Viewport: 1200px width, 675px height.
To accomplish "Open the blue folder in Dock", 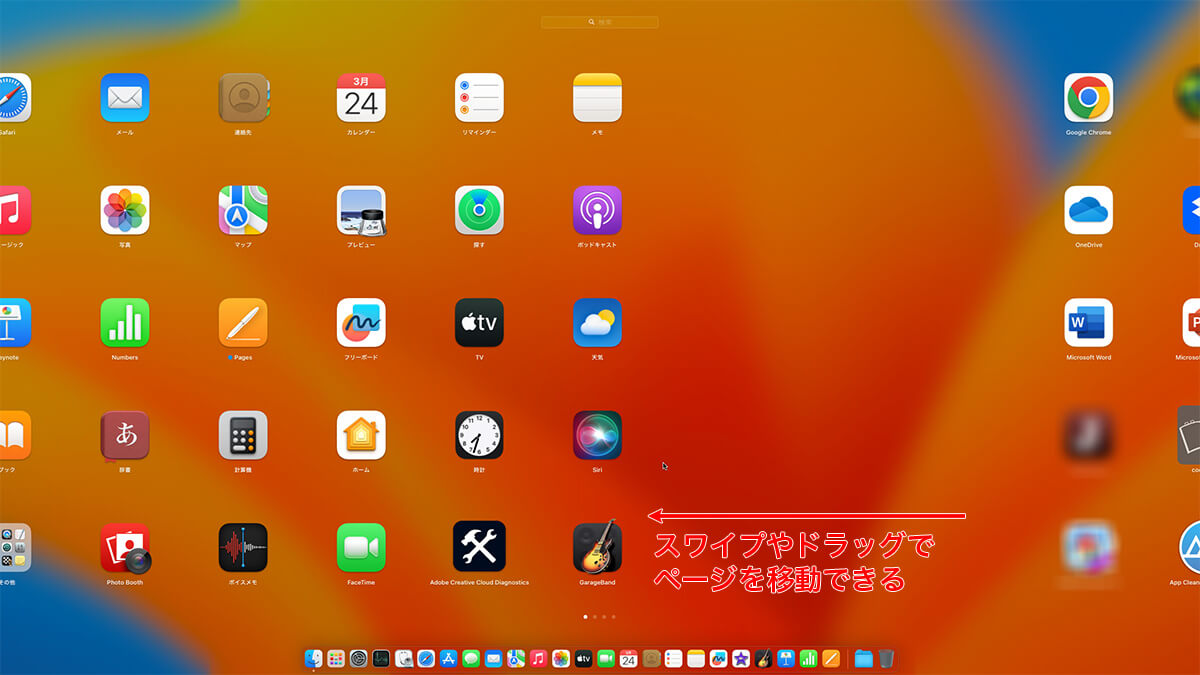I will click(863, 658).
